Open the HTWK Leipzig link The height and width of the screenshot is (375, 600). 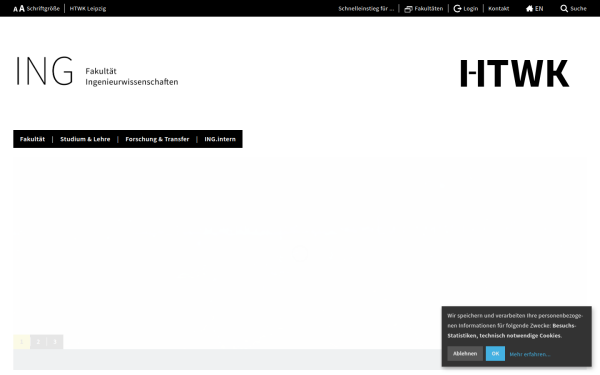coord(88,8)
